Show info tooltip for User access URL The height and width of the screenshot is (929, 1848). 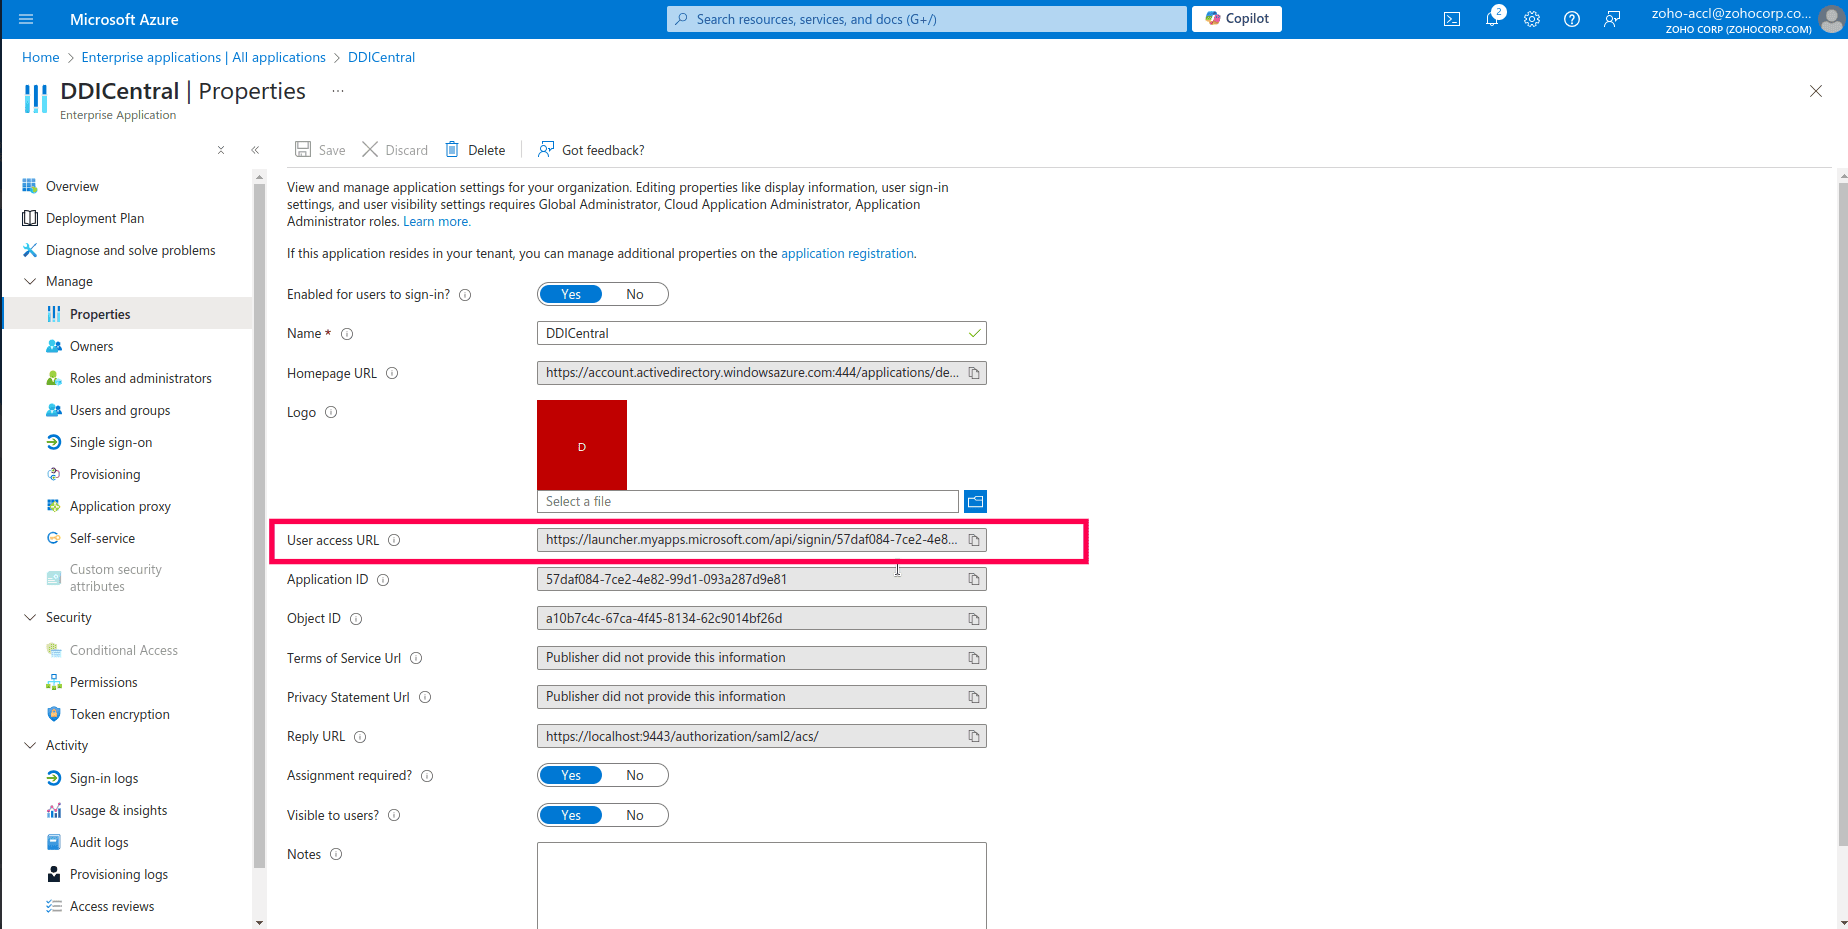394,540
